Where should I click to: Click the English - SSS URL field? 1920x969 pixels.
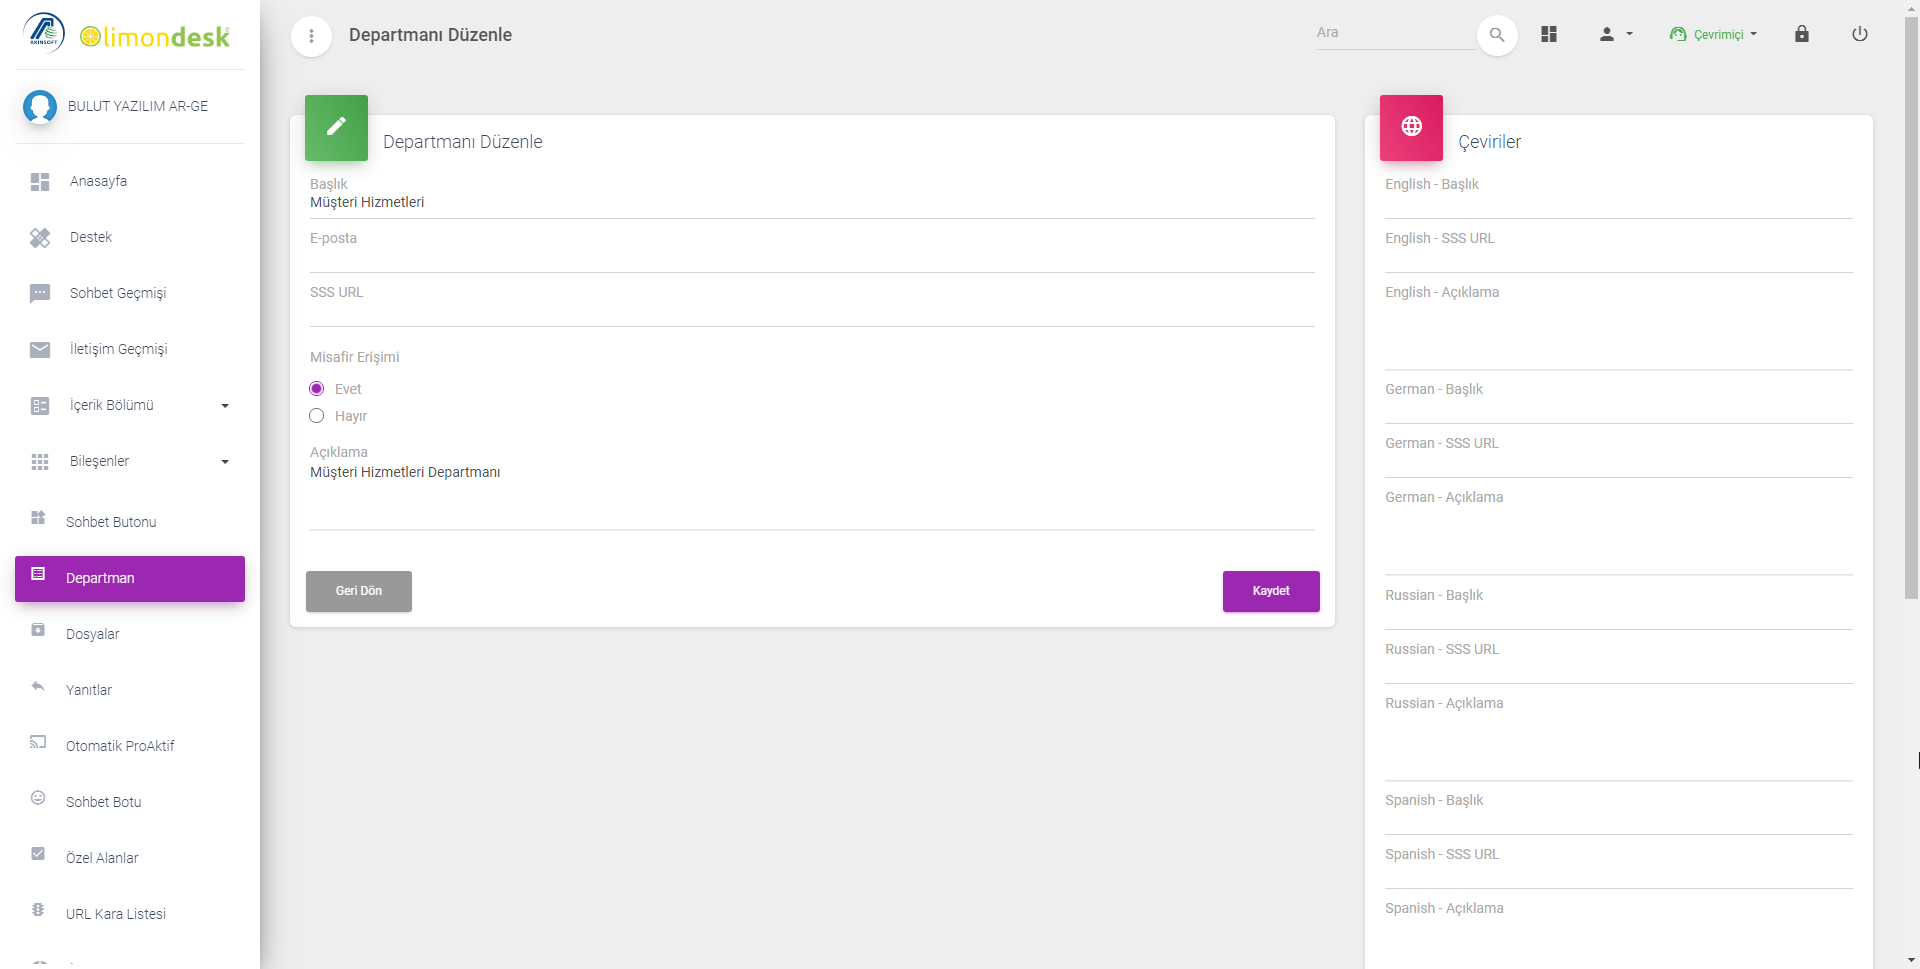point(1619,256)
